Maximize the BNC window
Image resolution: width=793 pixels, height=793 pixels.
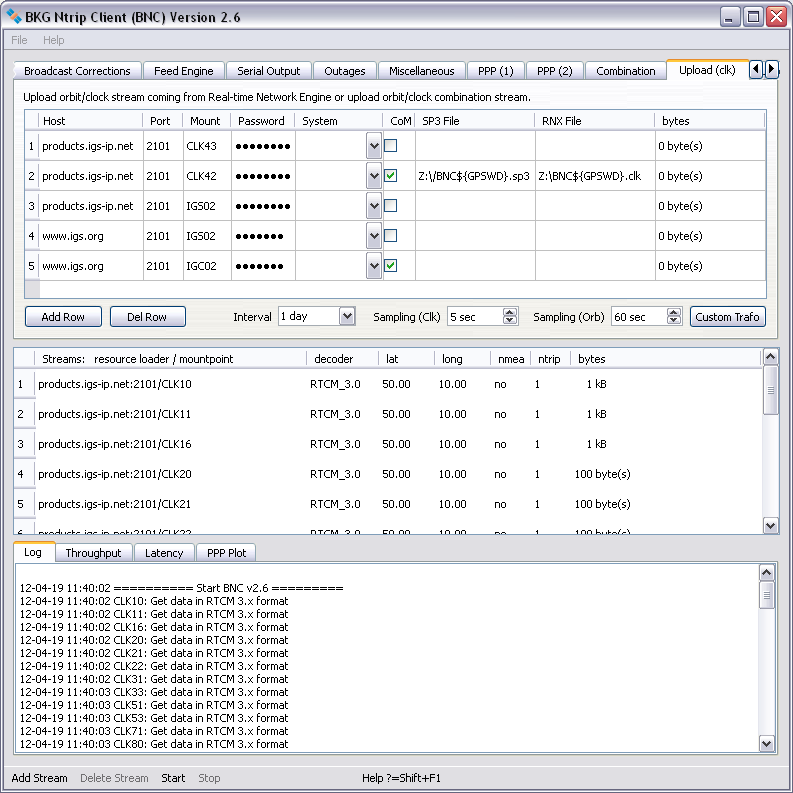coord(753,16)
